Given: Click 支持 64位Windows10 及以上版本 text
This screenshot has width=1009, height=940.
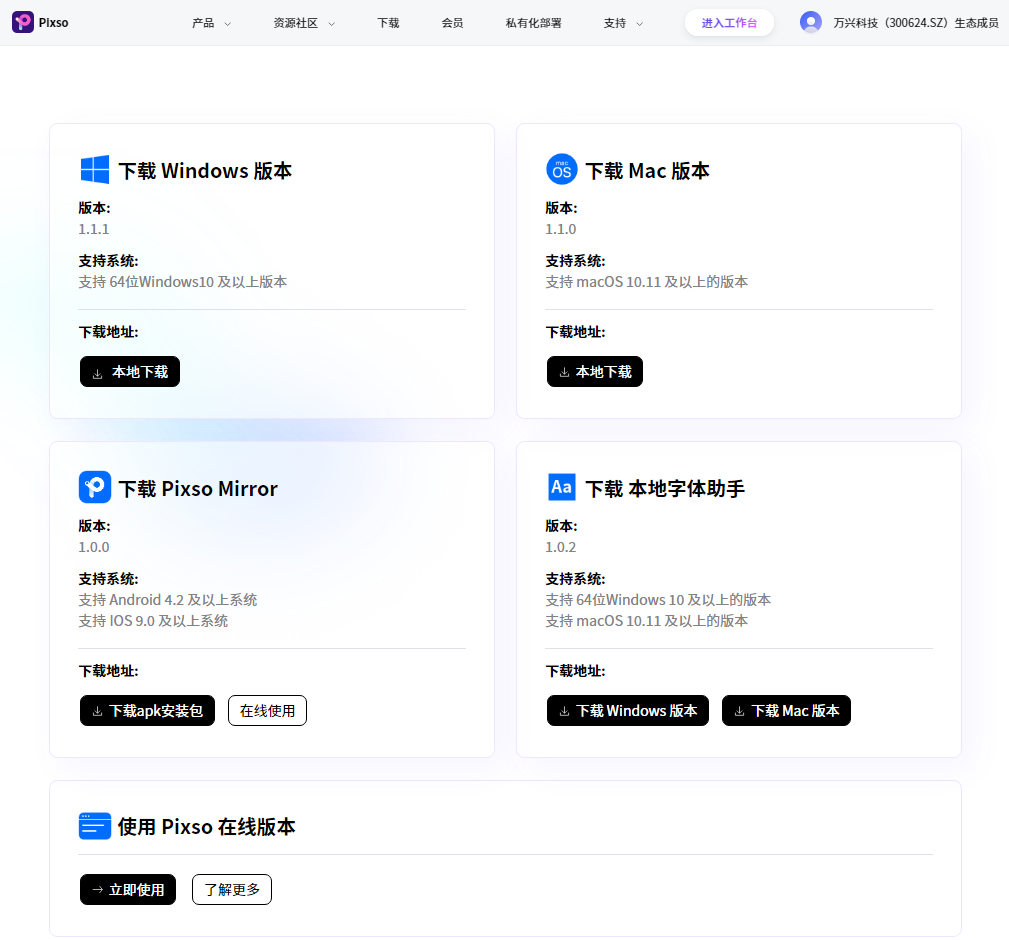Looking at the screenshot, I should point(183,282).
